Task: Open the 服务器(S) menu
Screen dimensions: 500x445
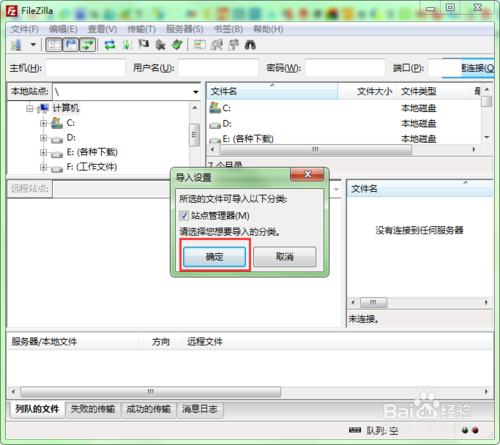Action: pyautogui.click(x=184, y=29)
